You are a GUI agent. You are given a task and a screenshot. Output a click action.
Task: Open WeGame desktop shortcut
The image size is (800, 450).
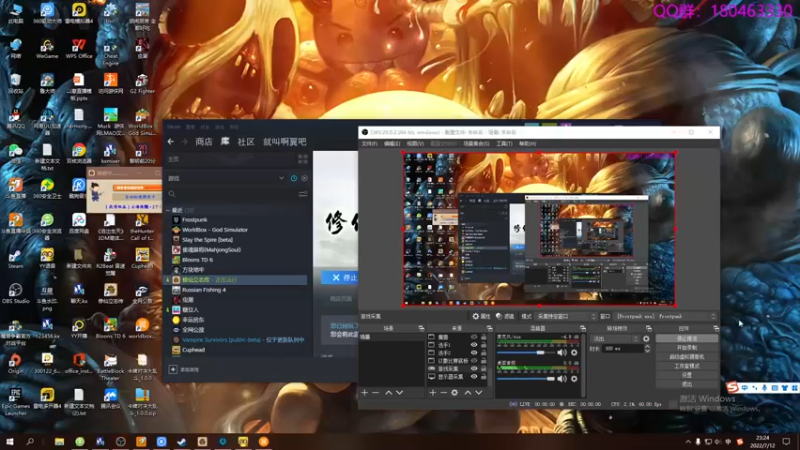tap(47, 49)
